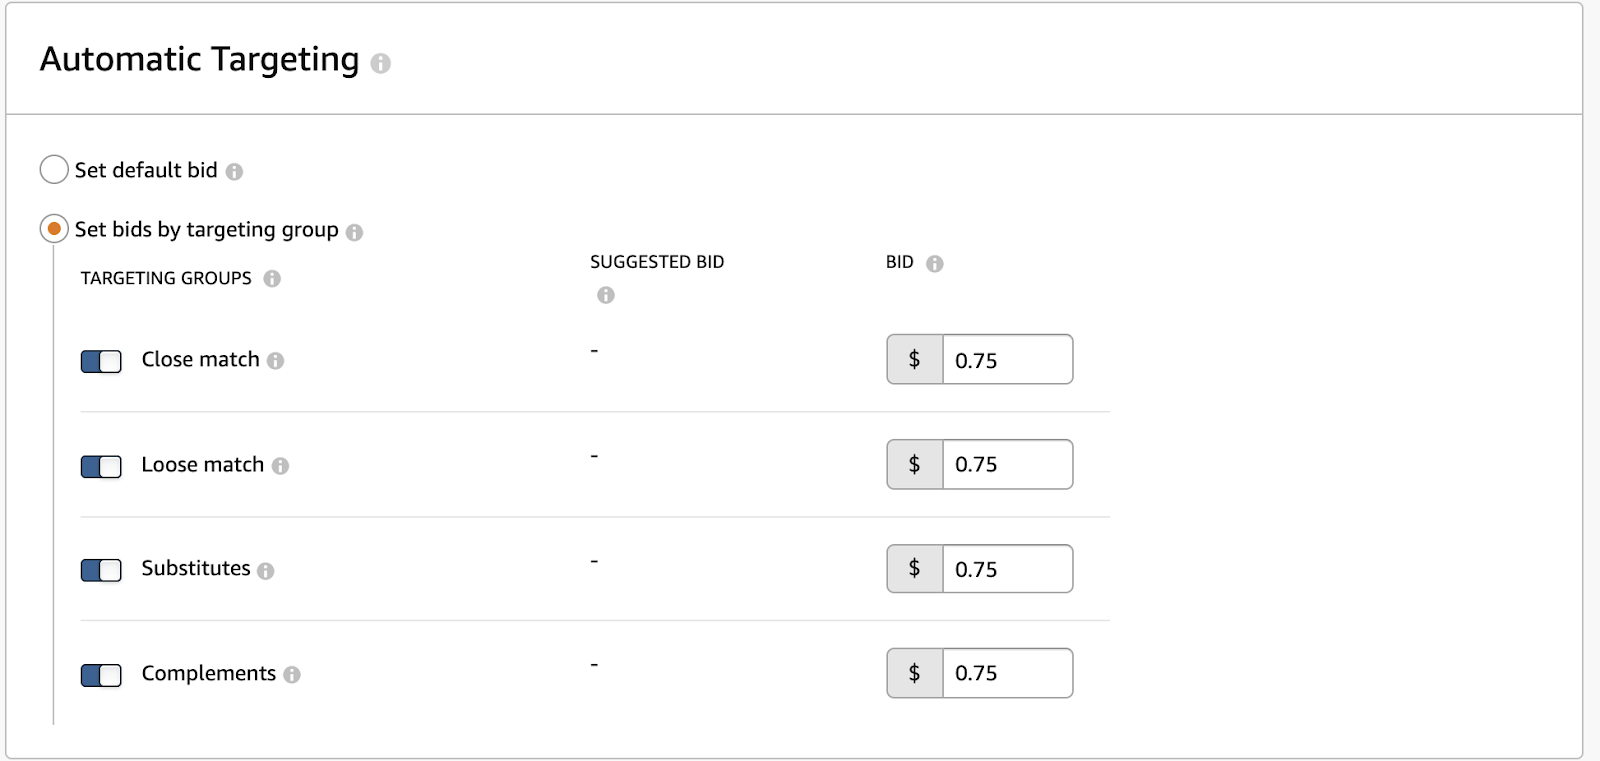The height and width of the screenshot is (761, 1600).
Task: Disable the Loose match targeting switch
Action: click(101, 466)
